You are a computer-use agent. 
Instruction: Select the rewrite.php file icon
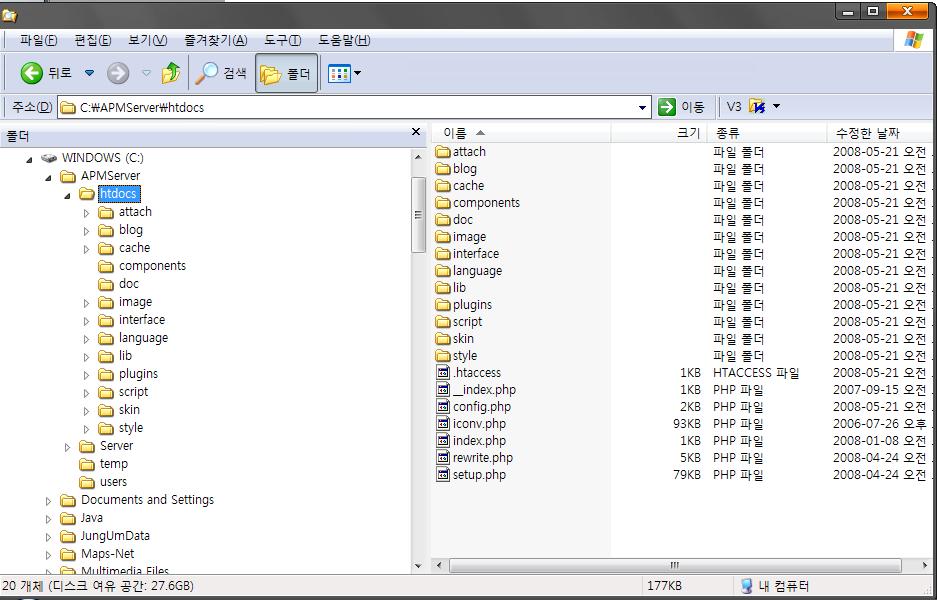tap(443, 458)
